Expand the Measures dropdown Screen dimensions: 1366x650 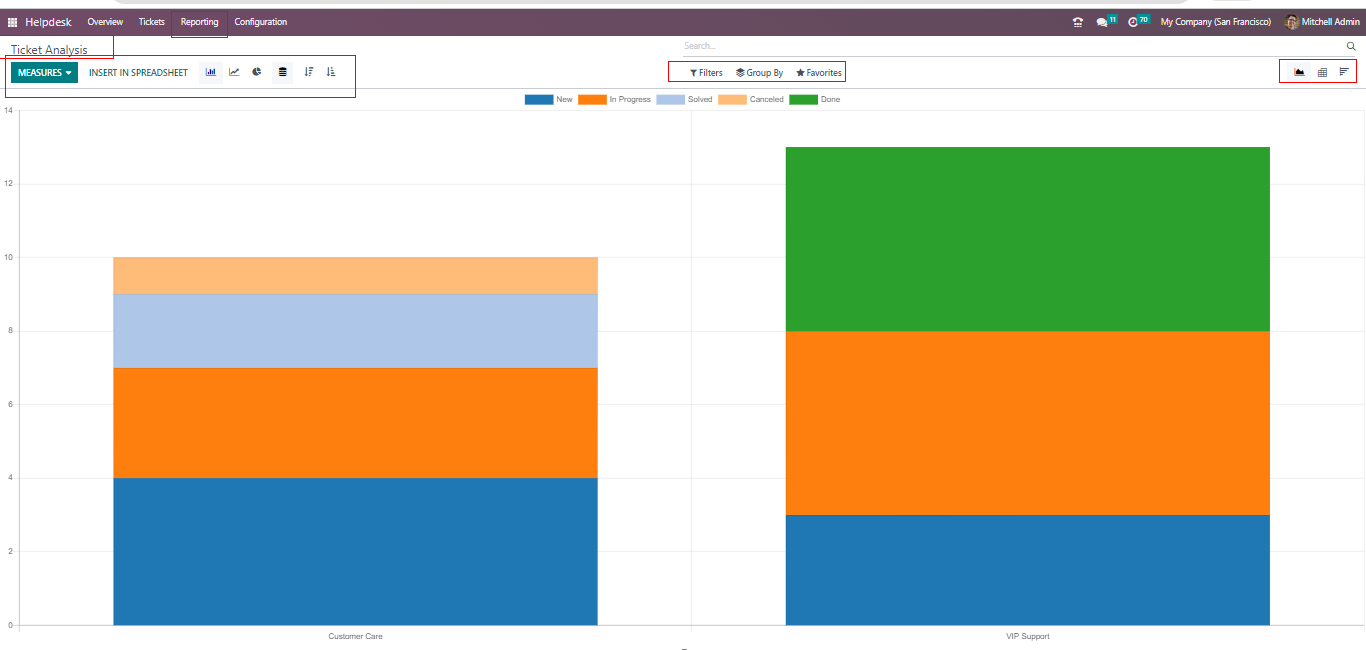pos(44,73)
